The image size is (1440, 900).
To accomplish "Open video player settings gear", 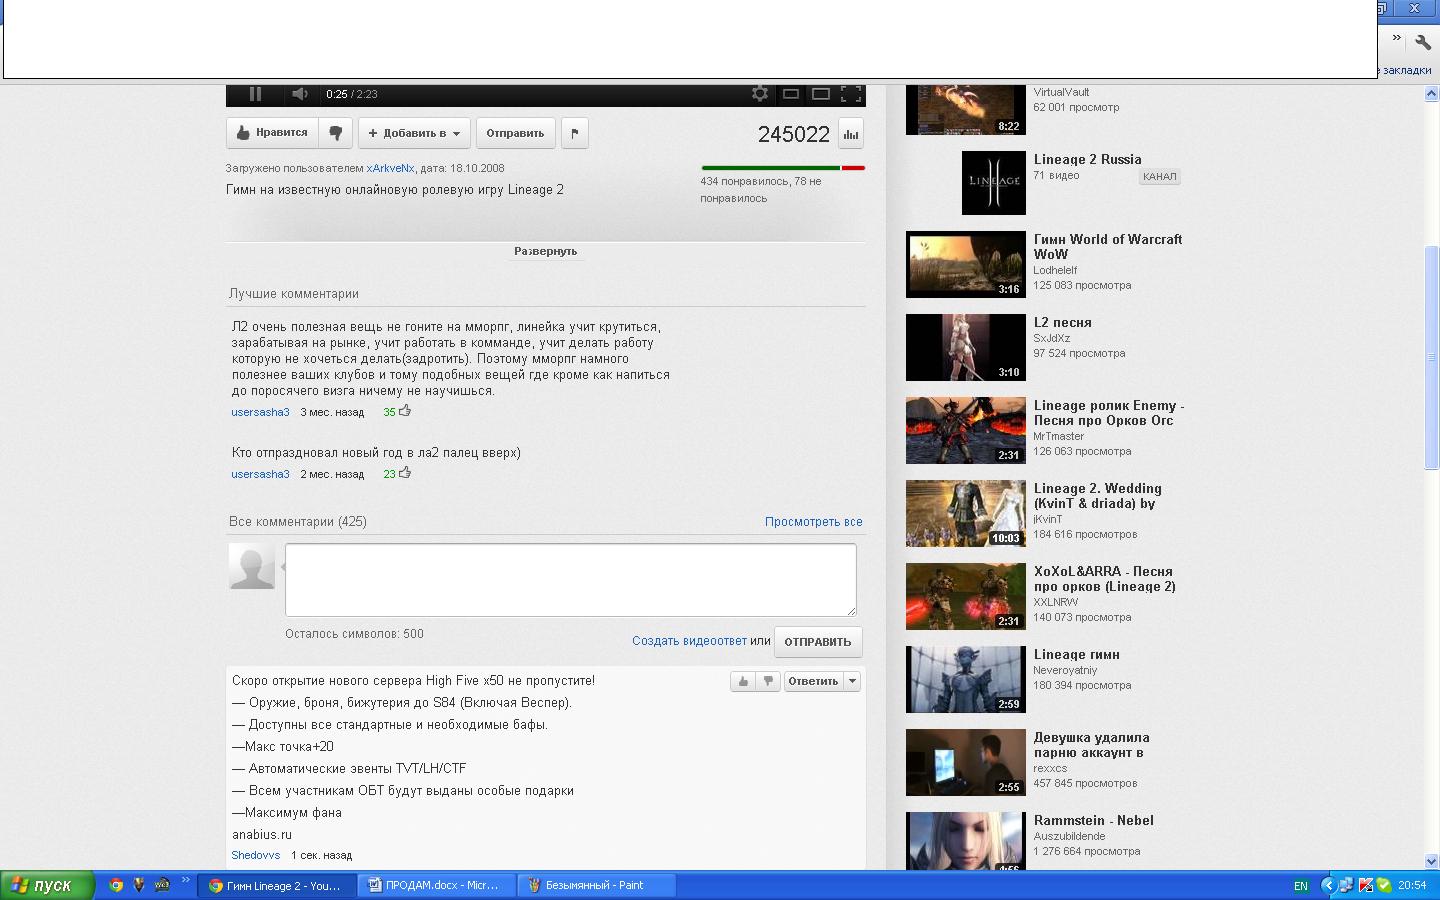I will click(x=760, y=94).
